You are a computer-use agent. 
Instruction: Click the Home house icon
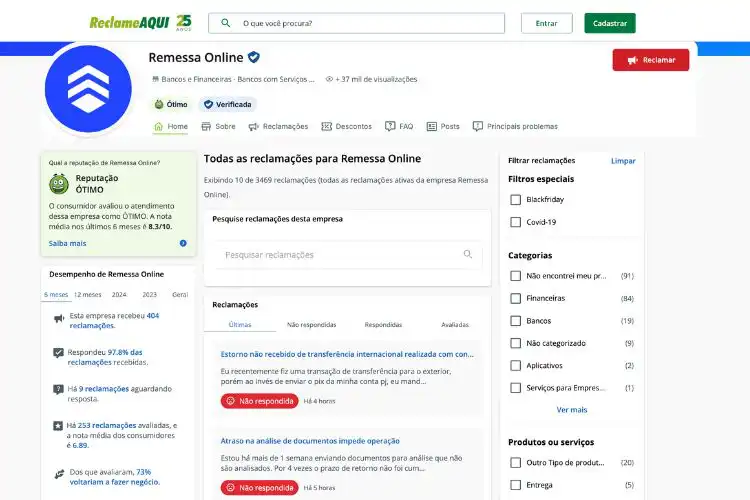point(159,126)
